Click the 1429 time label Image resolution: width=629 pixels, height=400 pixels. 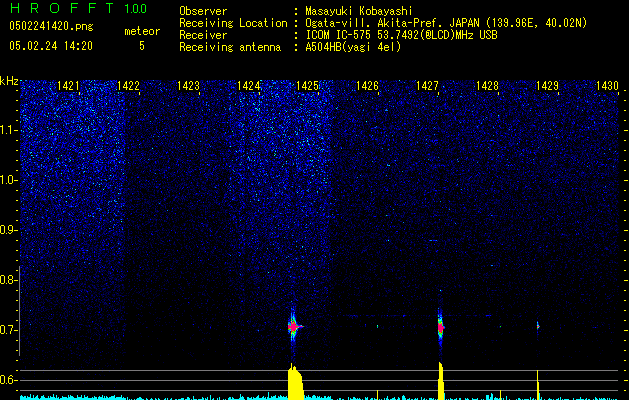point(547,86)
